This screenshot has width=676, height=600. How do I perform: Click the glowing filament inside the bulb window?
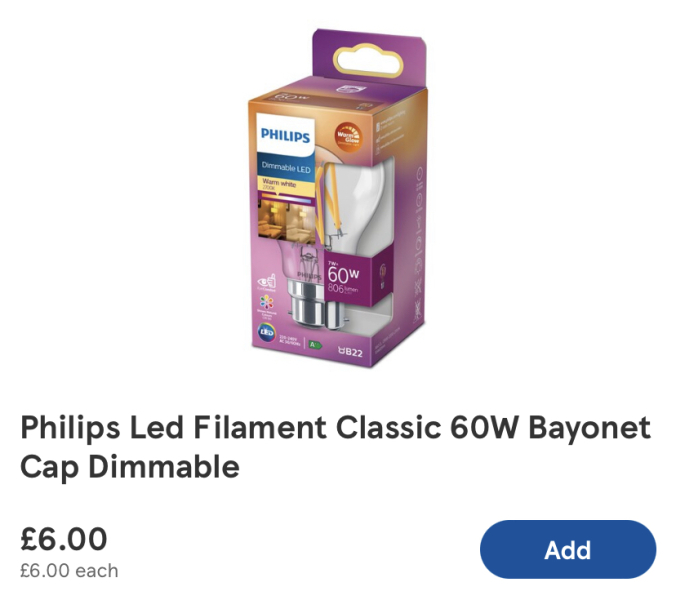[329, 196]
